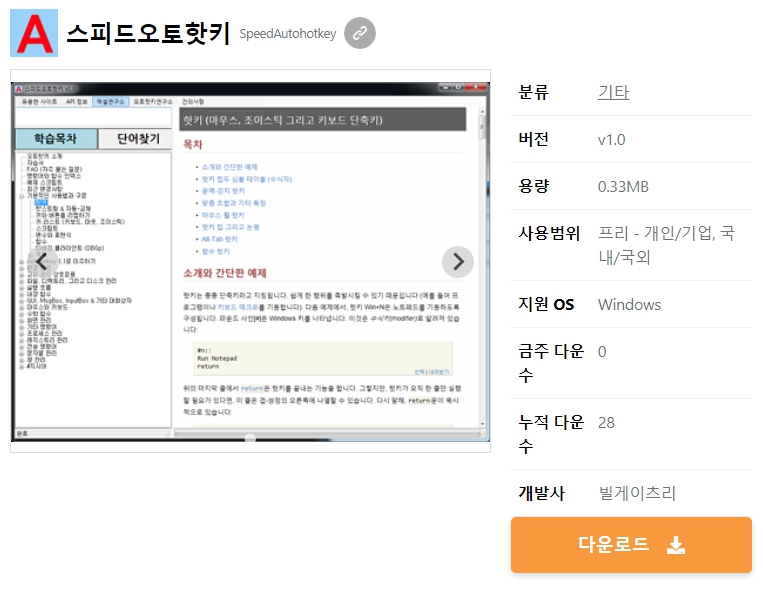Select file size value 0.33MB

click(623, 186)
